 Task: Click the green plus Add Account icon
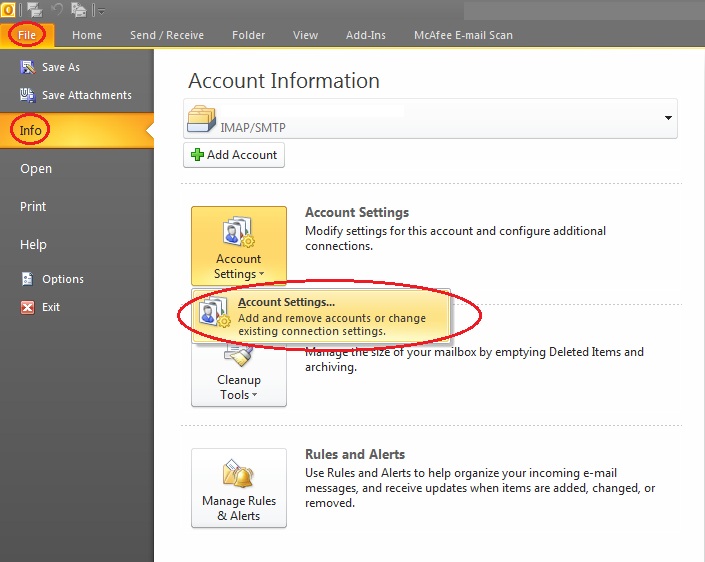(x=197, y=155)
